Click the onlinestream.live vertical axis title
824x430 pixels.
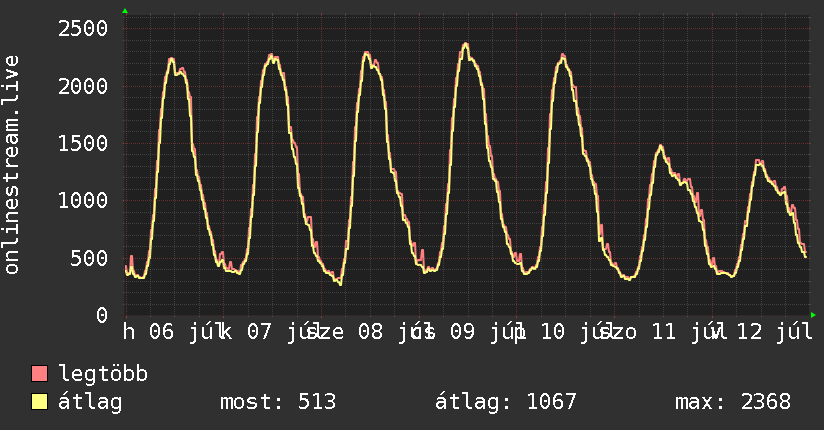coord(12,165)
